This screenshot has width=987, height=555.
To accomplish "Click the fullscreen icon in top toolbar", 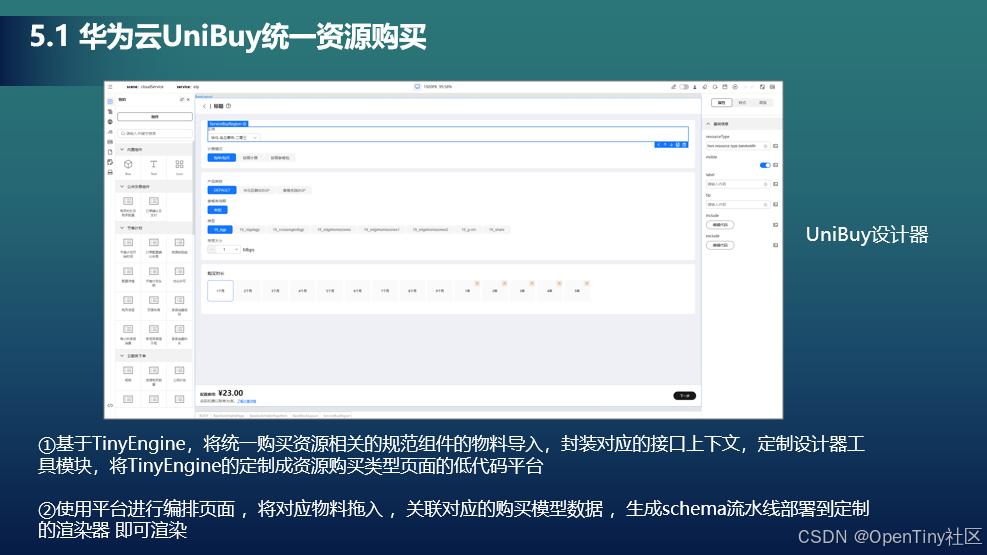I will 762,87.
